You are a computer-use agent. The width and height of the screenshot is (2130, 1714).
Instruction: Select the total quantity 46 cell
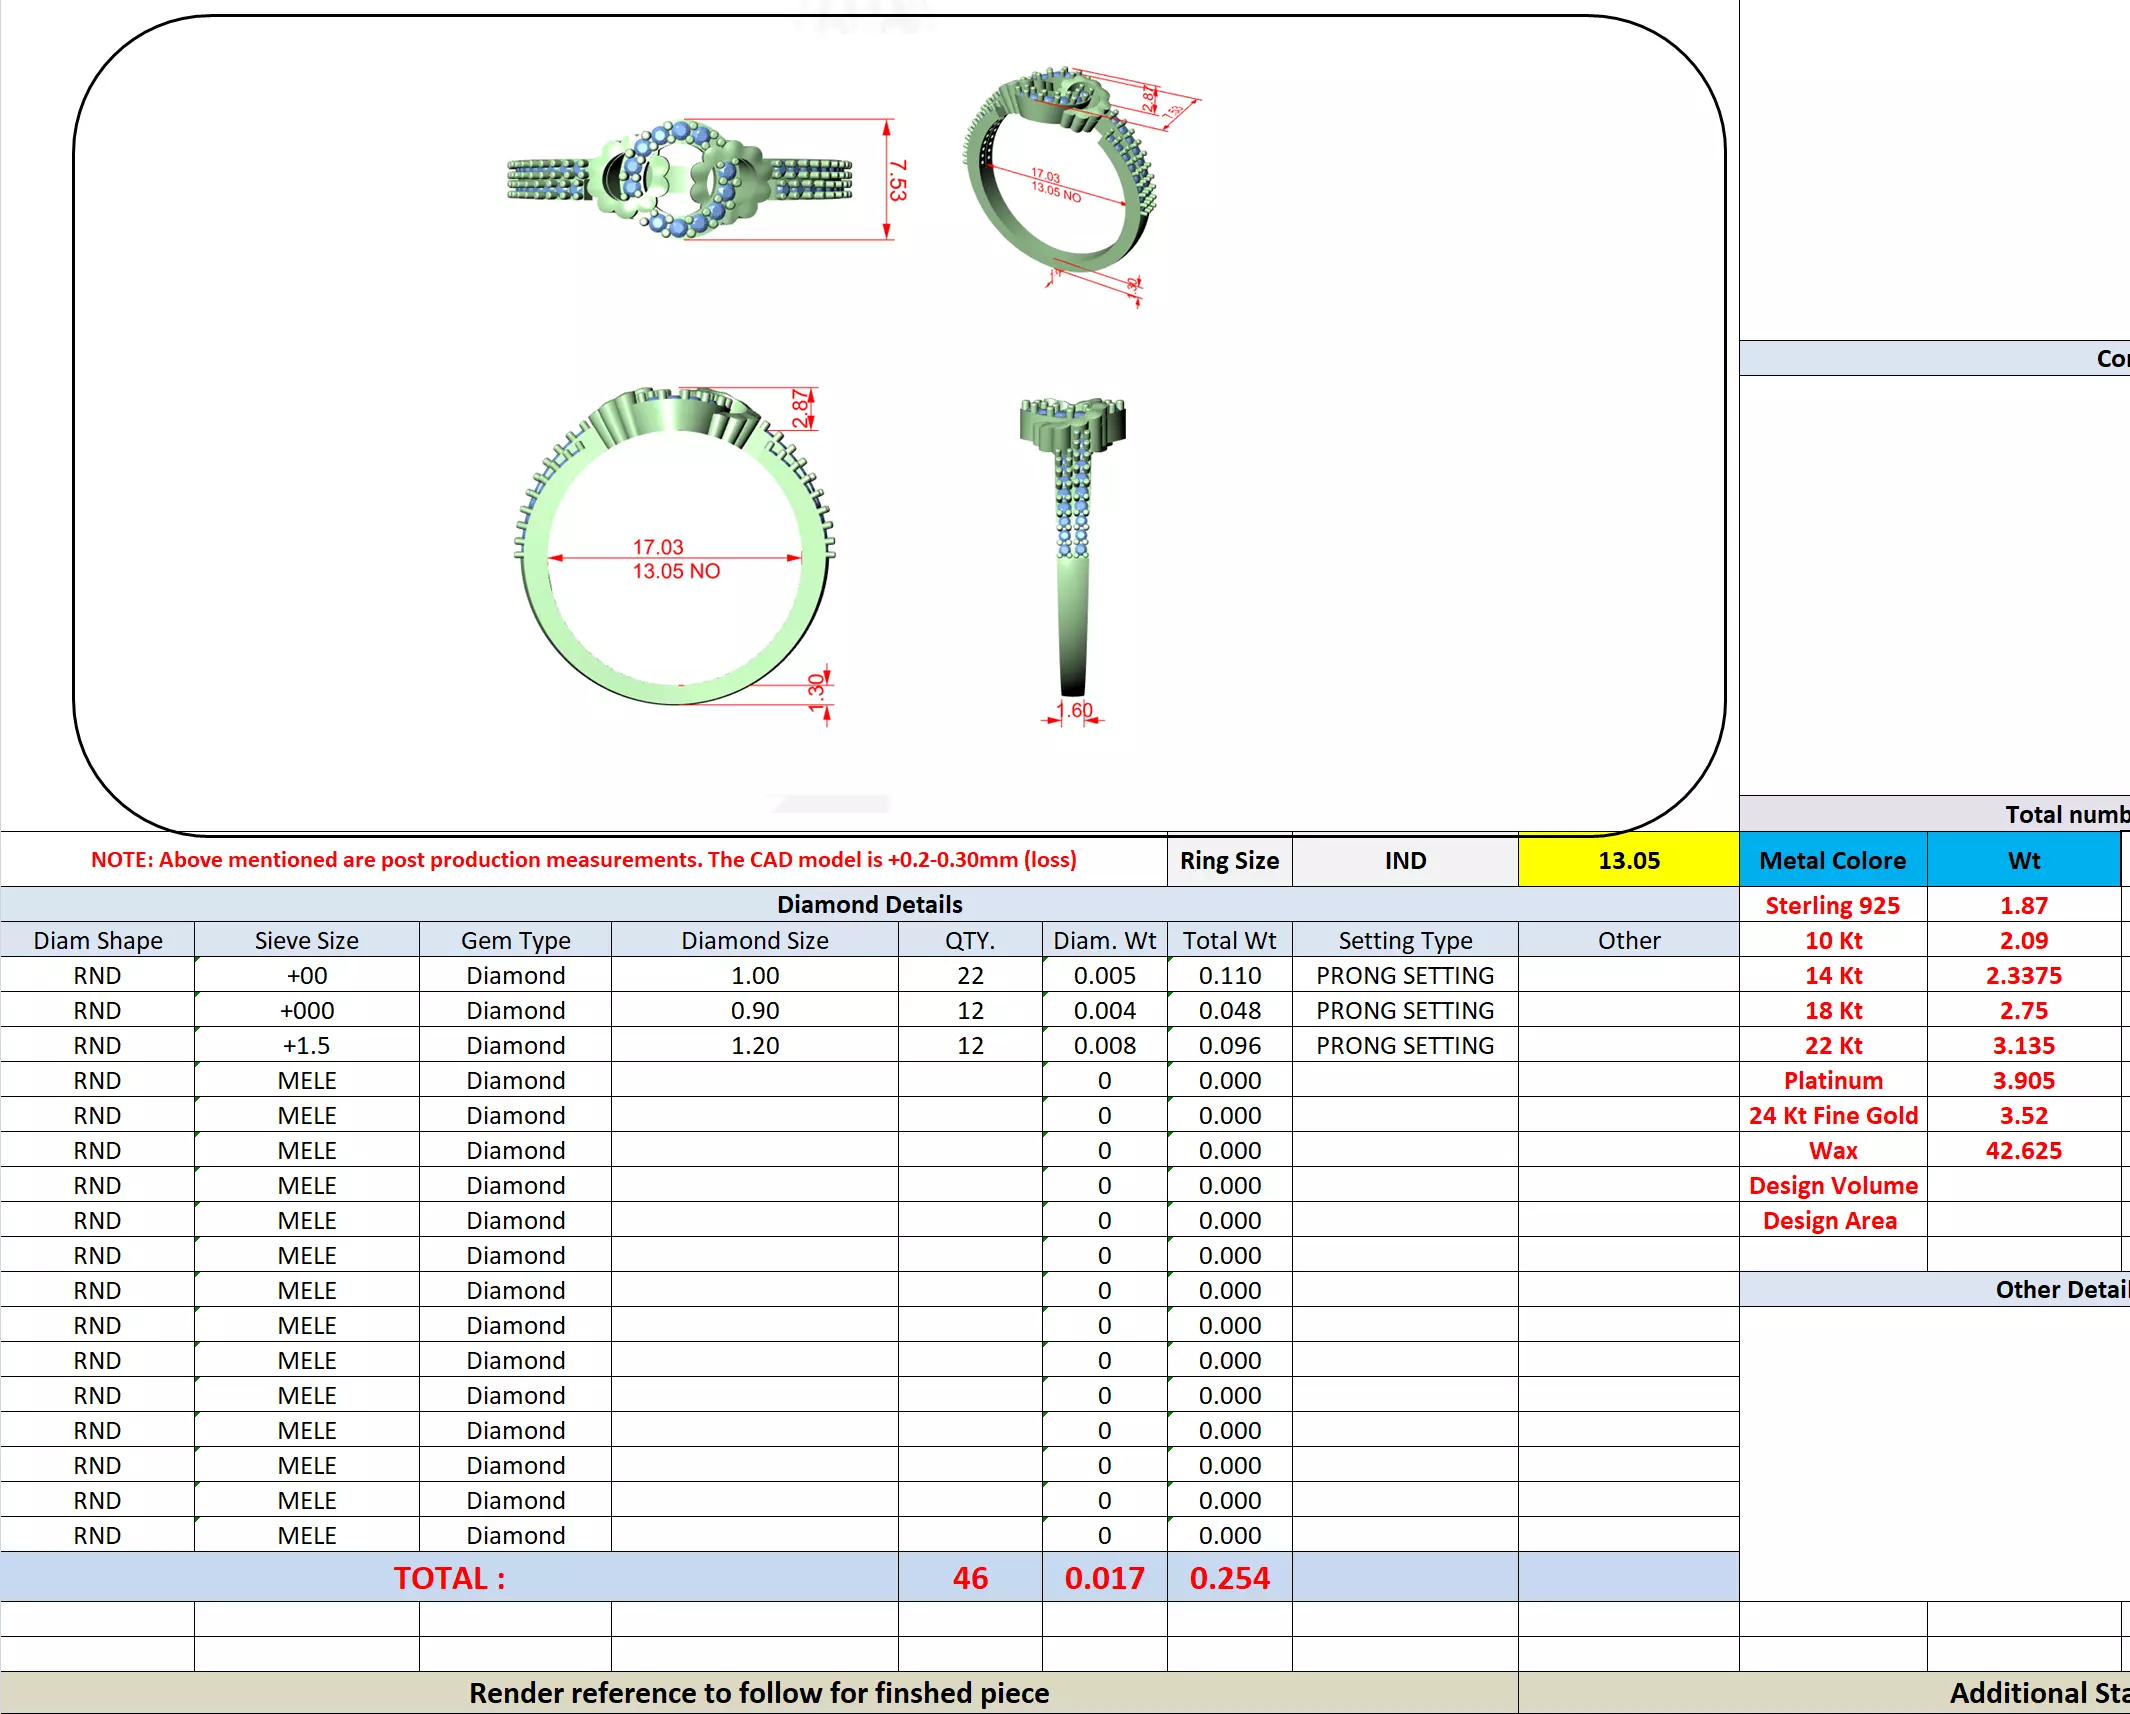pos(970,1577)
